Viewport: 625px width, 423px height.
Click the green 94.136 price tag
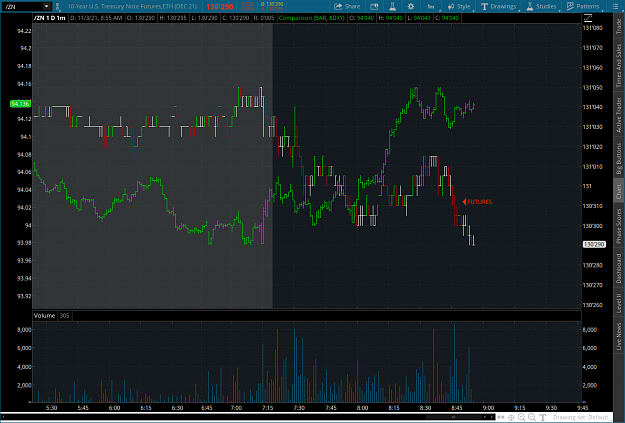tap(20, 104)
